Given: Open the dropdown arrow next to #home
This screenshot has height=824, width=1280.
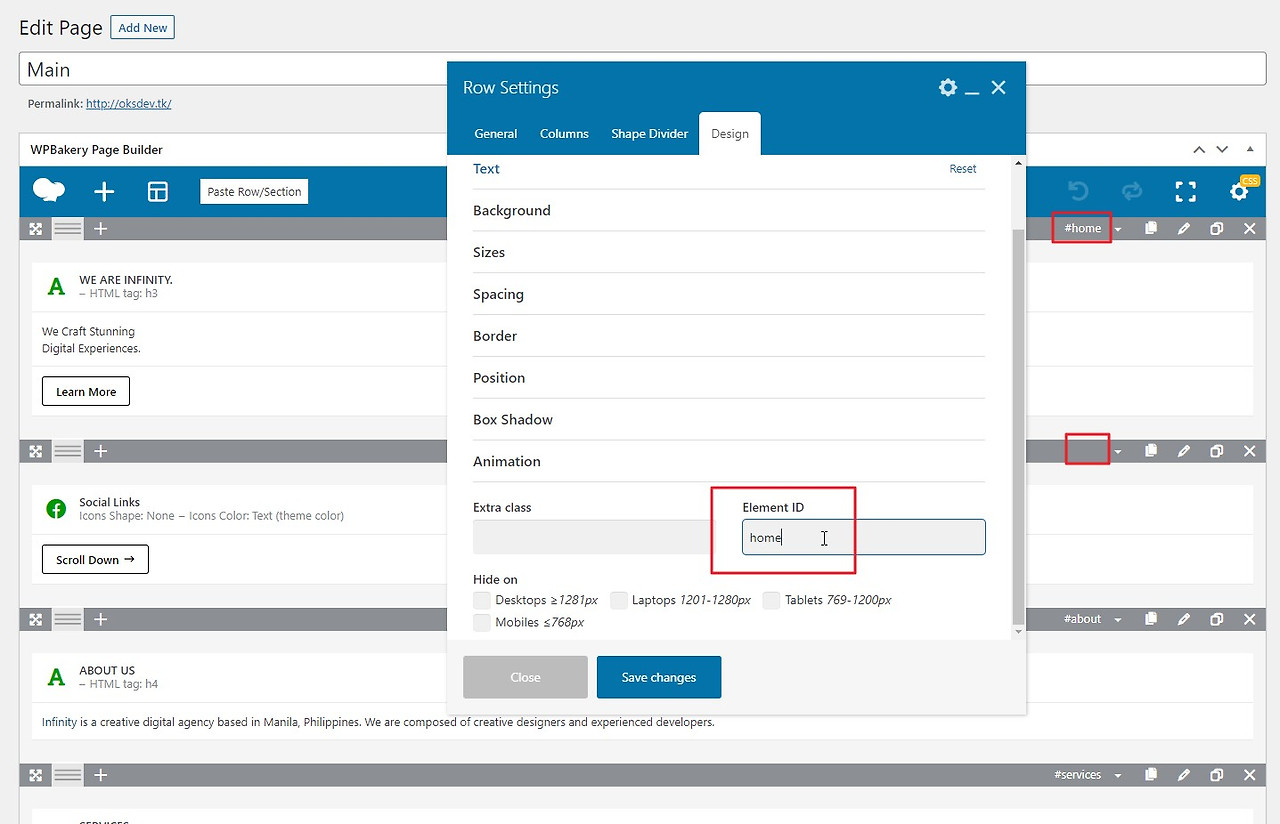Looking at the screenshot, I should (x=1118, y=230).
